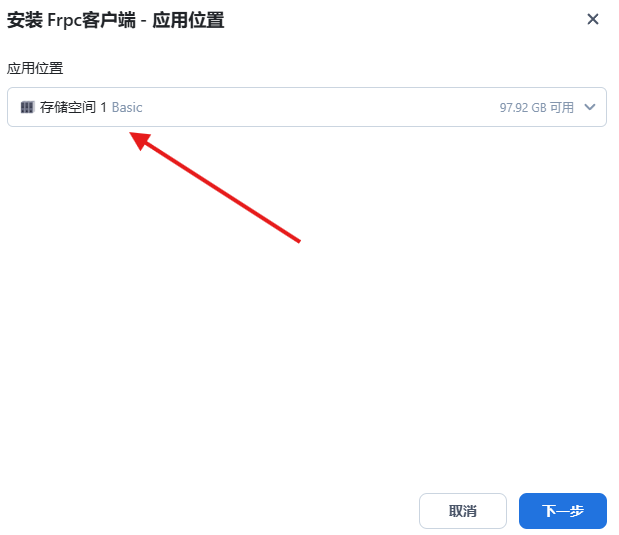619x535 pixels.
Task: Open the 存储空间 1 location selector
Action: click(x=307, y=107)
